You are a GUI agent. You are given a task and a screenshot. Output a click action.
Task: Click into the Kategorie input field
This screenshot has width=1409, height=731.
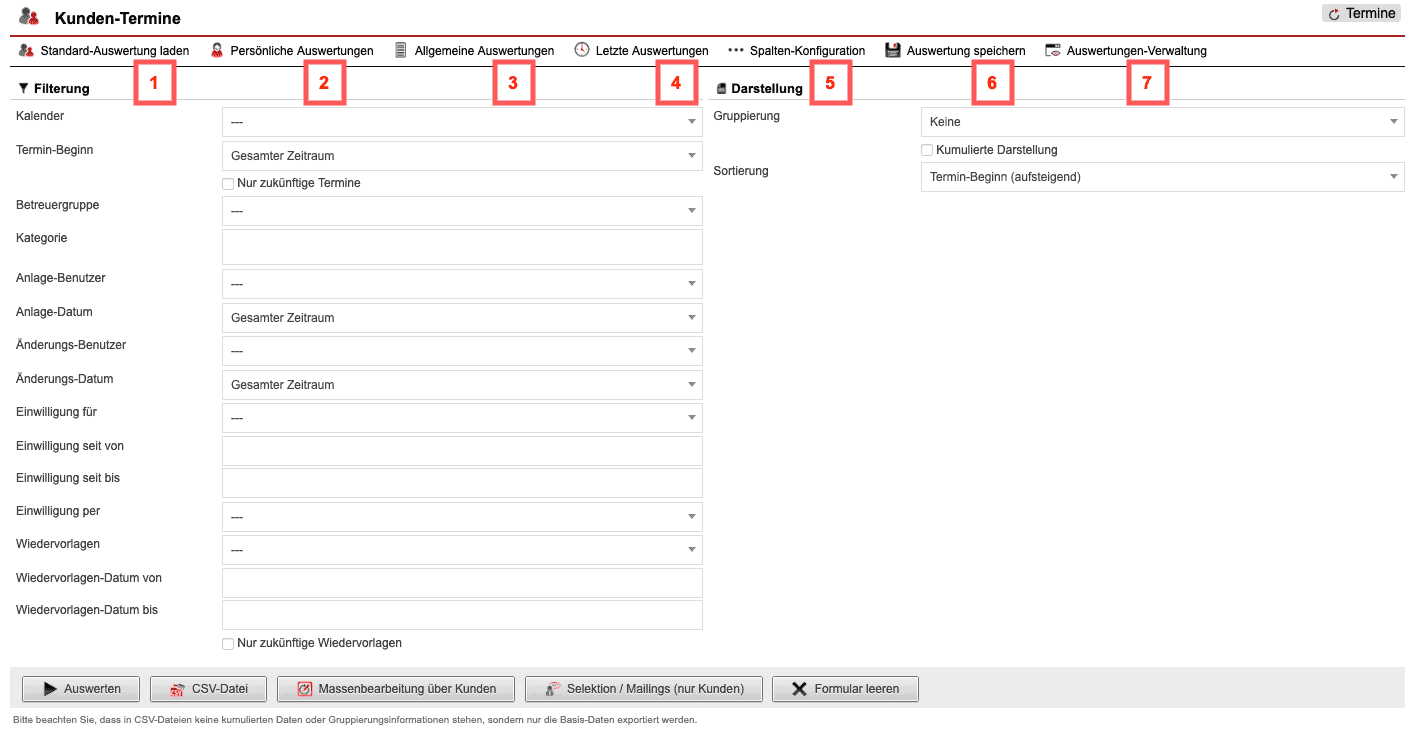tap(461, 247)
